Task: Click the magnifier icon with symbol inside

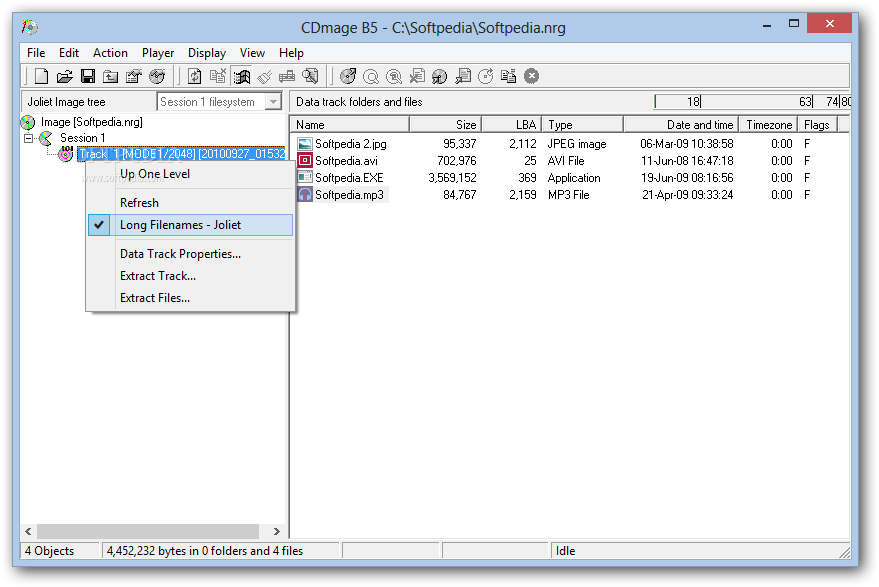Action: (x=394, y=76)
